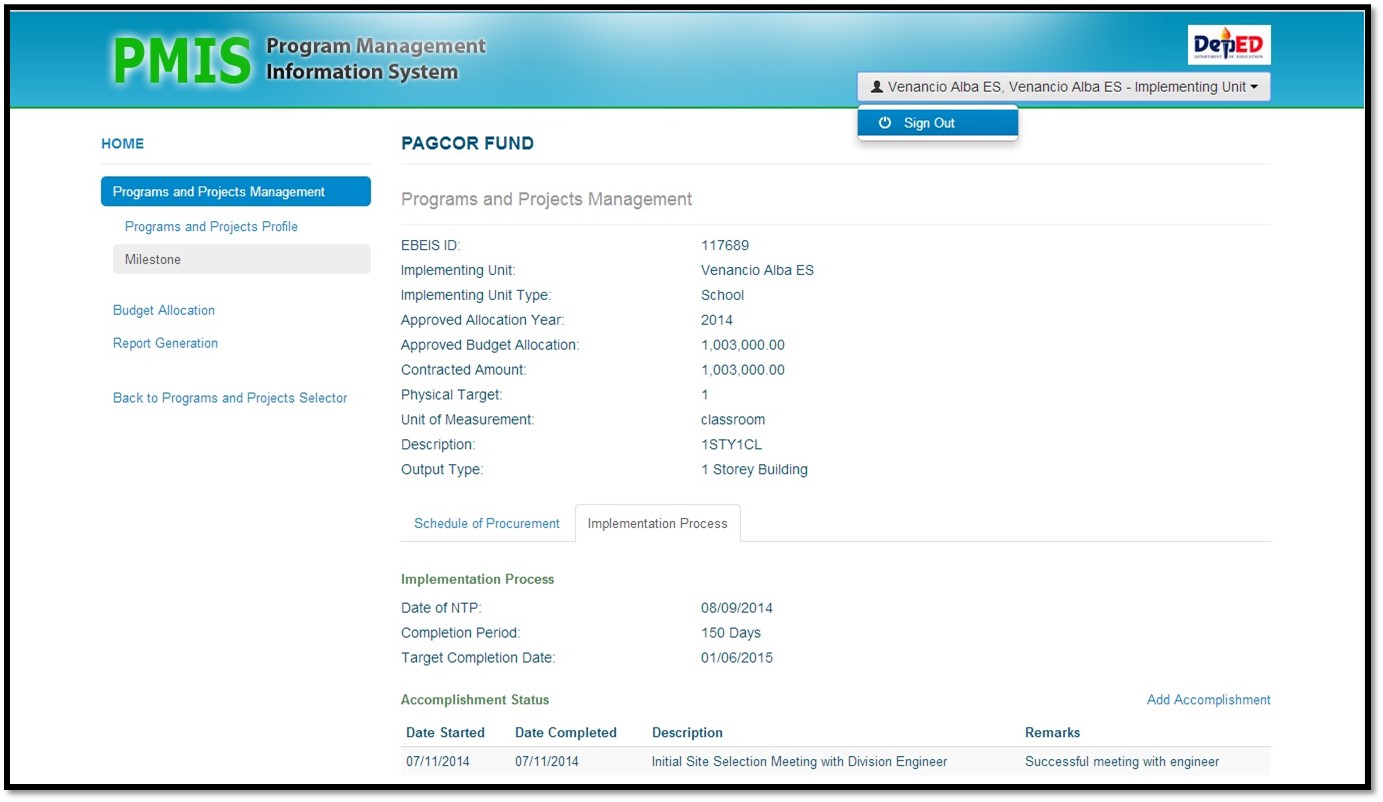Image resolution: width=1383 pixels, height=802 pixels.
Task: Select the Milestone sidebar item
Action: tap(242, 260)
